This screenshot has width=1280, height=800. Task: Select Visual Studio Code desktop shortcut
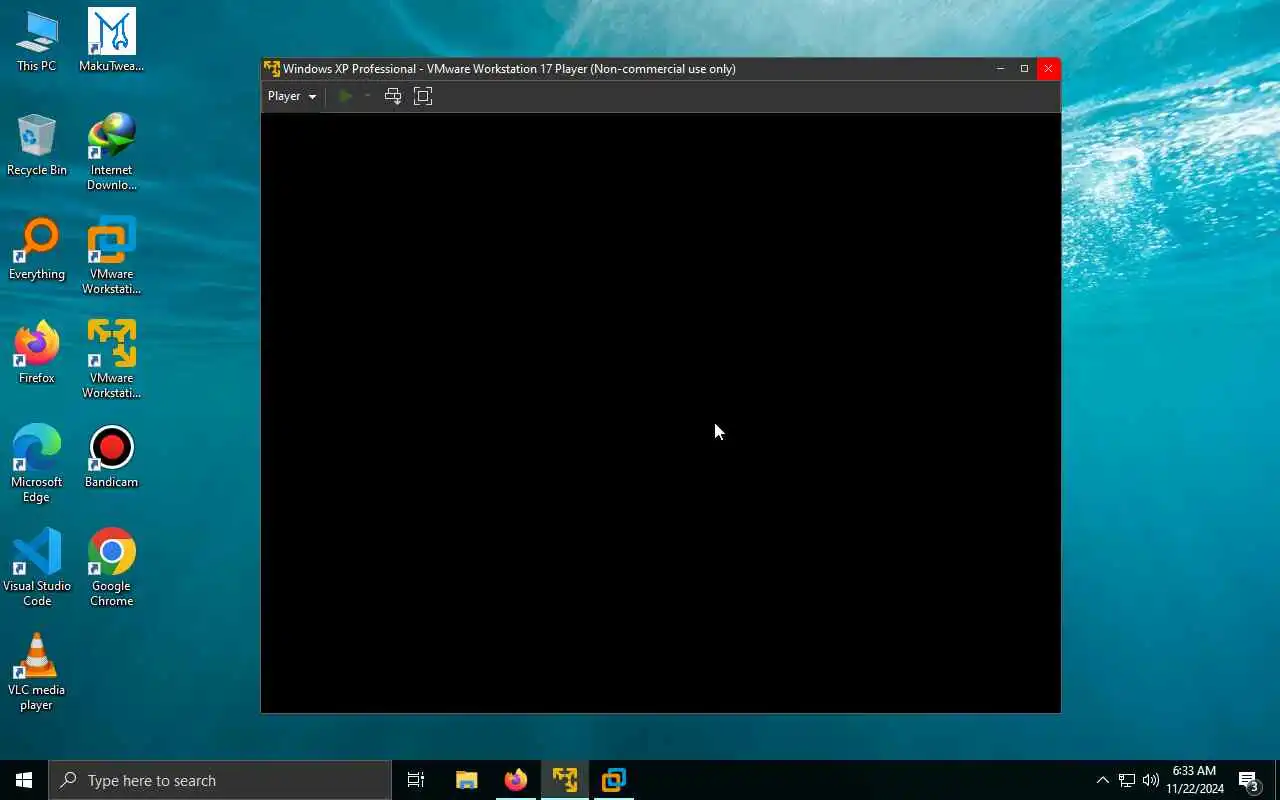[37, 568]
